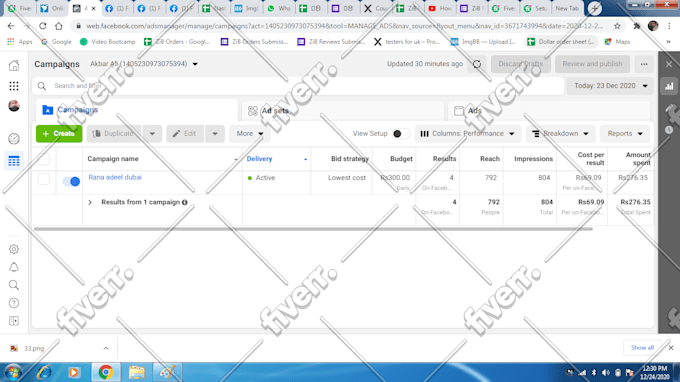Viewport: 680px width, 382px height.
Task: Click the Edit button
Action: coord(186,134)
